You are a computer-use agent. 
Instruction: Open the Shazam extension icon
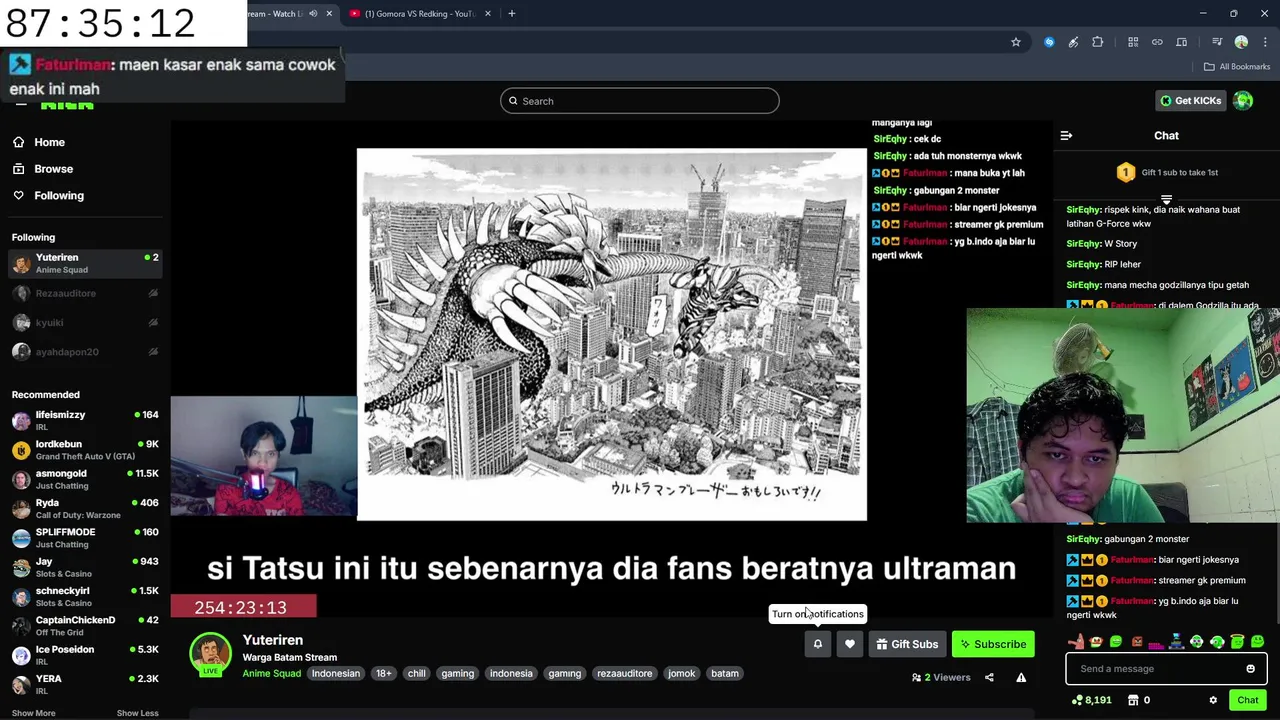point(1049,42)
